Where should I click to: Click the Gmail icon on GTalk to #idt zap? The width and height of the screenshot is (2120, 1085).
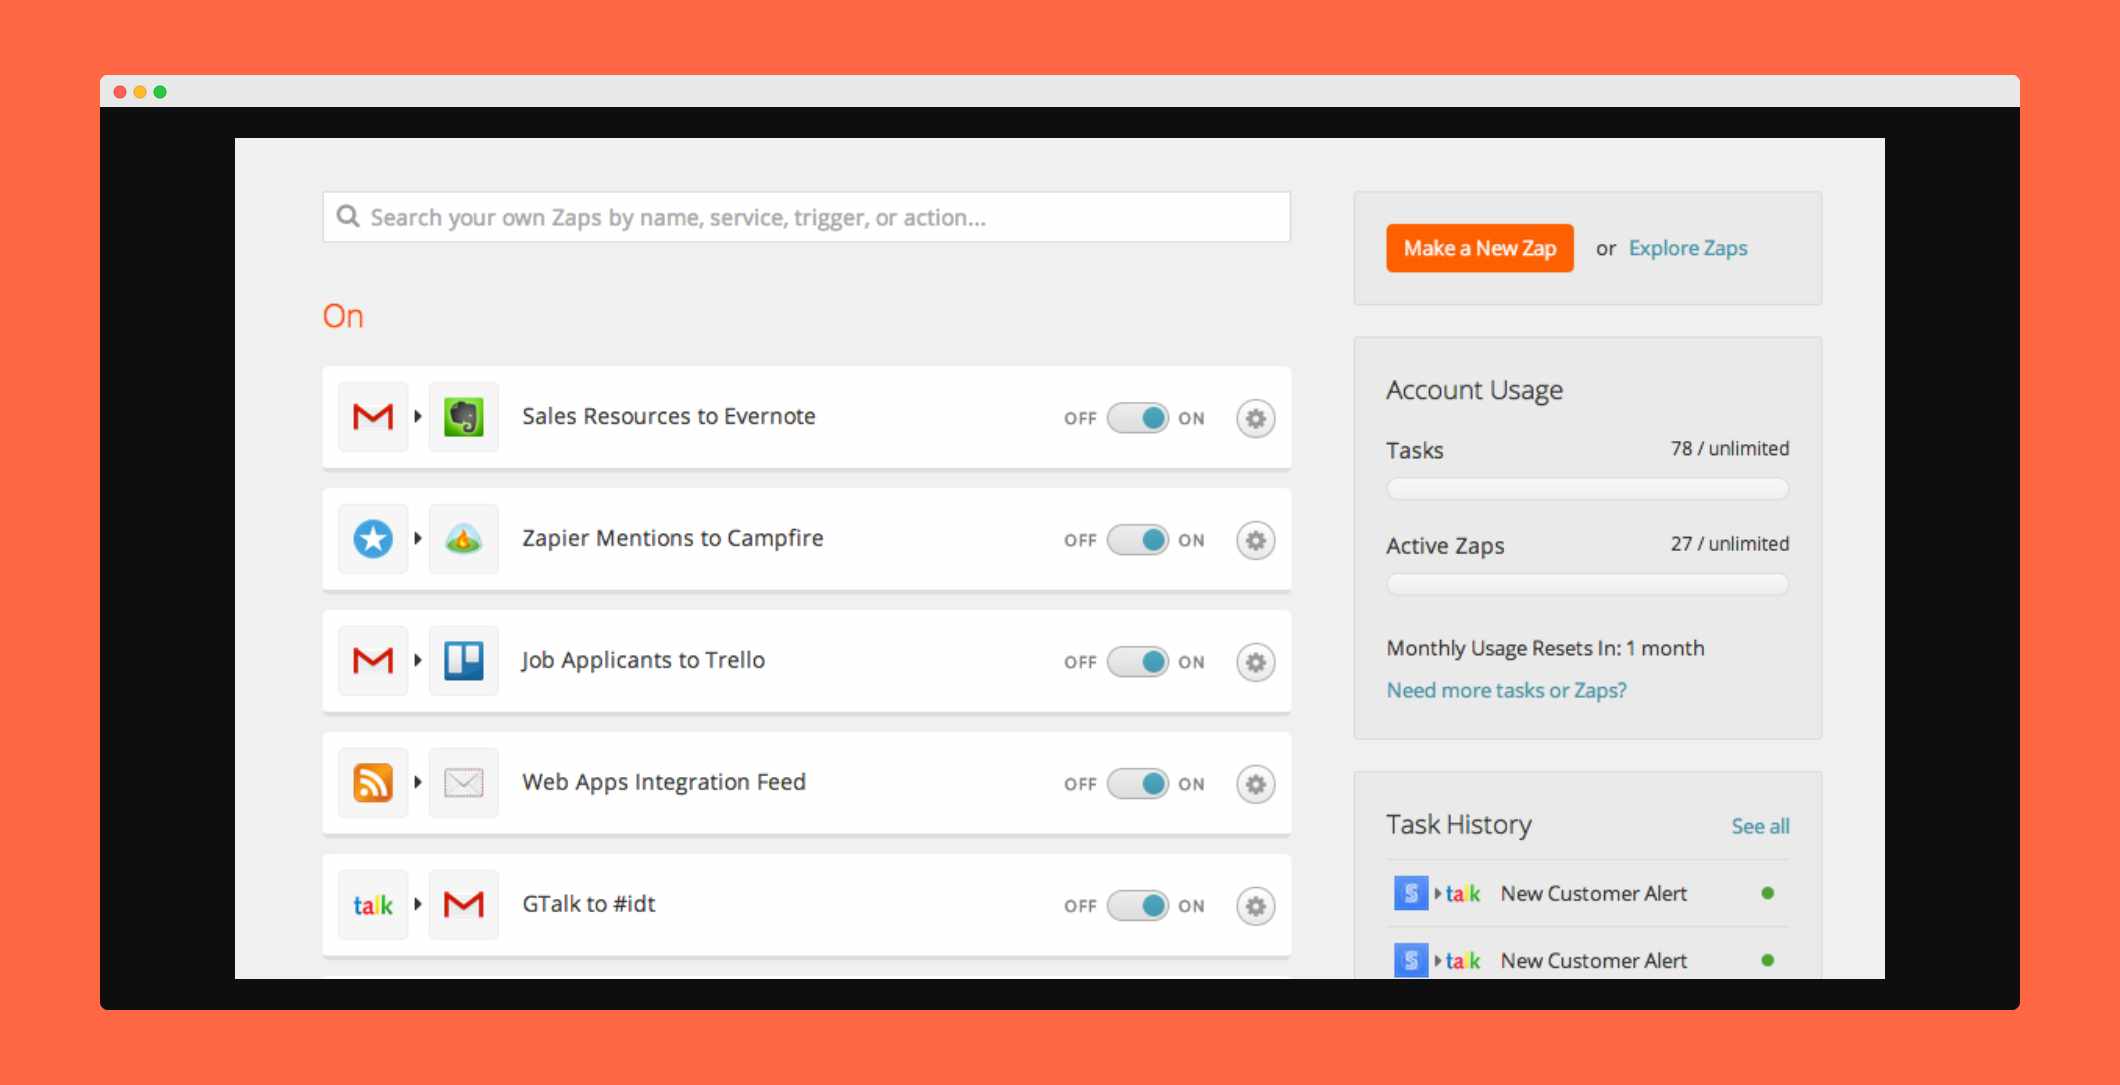pos(464,904)
